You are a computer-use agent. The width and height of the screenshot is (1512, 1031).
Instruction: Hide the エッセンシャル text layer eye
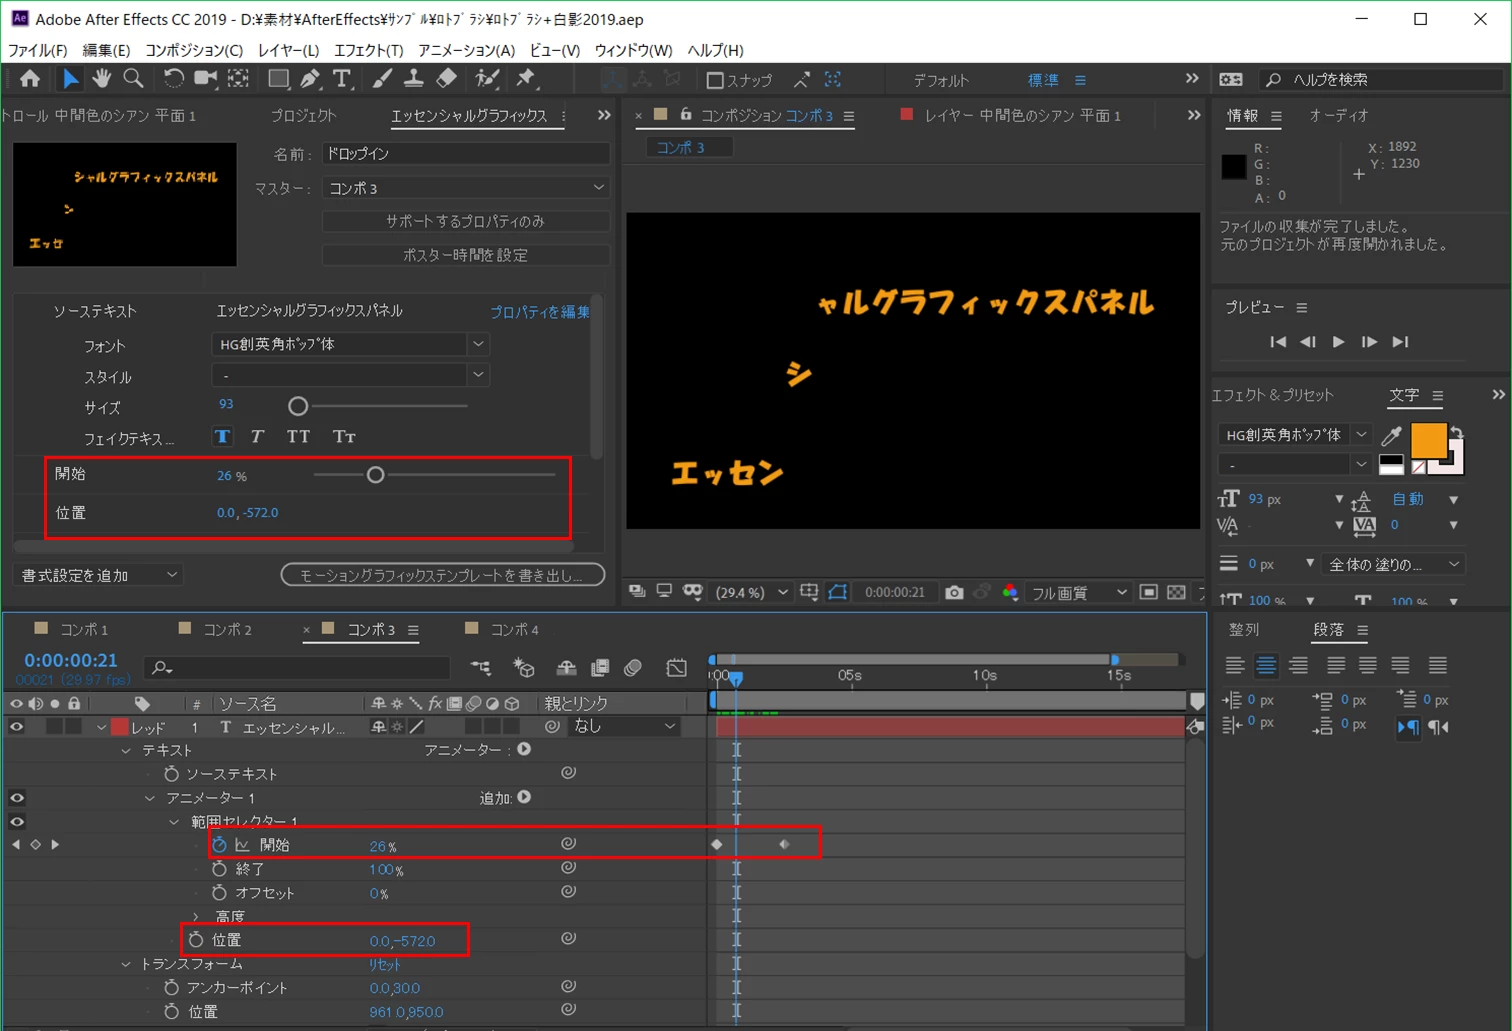pos(16,727)
